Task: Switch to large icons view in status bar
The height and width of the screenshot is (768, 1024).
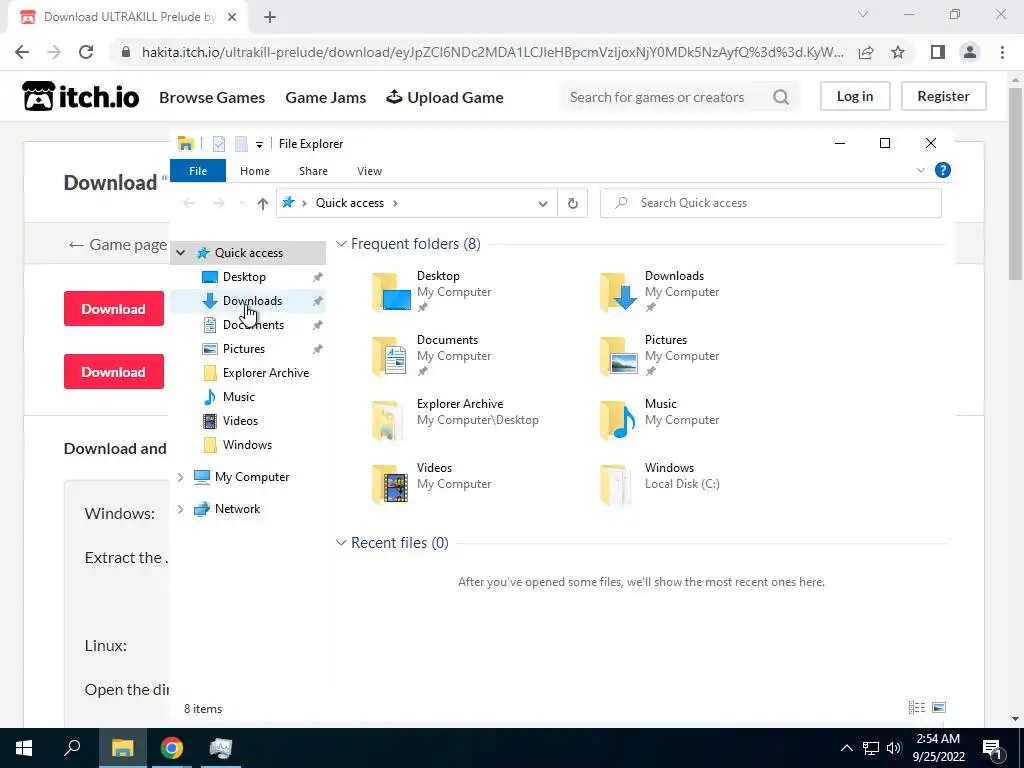Action: coord(939,707)
